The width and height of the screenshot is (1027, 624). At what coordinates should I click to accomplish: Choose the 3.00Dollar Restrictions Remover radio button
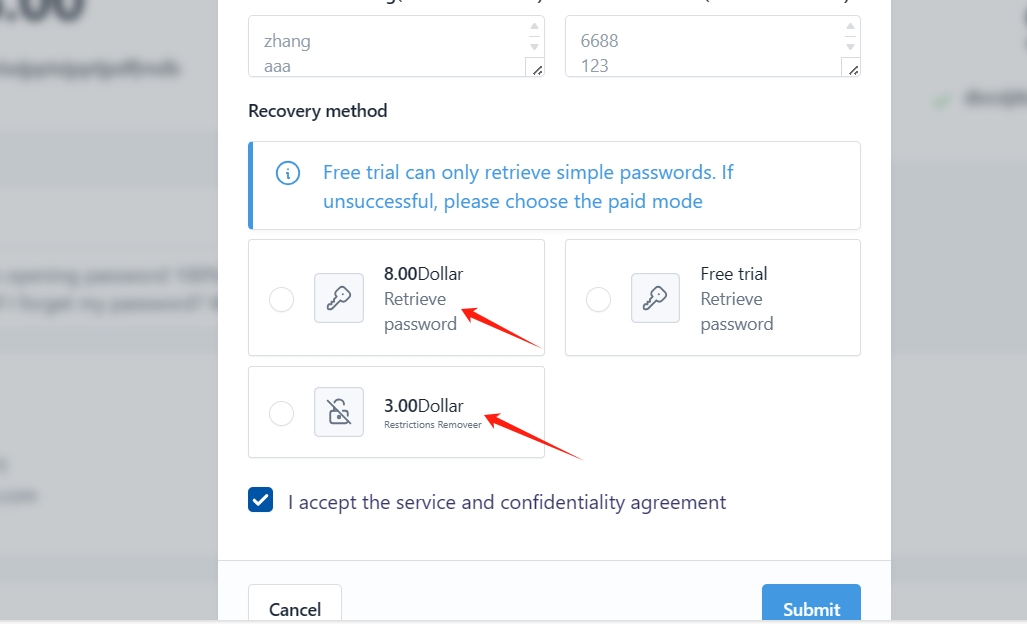click(282, 413)
